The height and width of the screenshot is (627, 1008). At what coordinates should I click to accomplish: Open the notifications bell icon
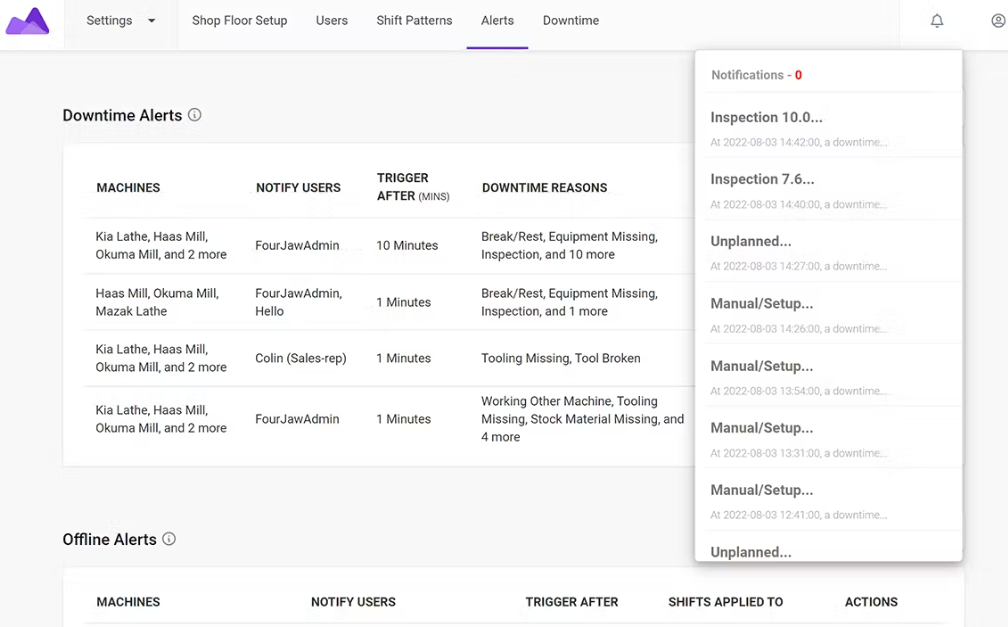937,21
